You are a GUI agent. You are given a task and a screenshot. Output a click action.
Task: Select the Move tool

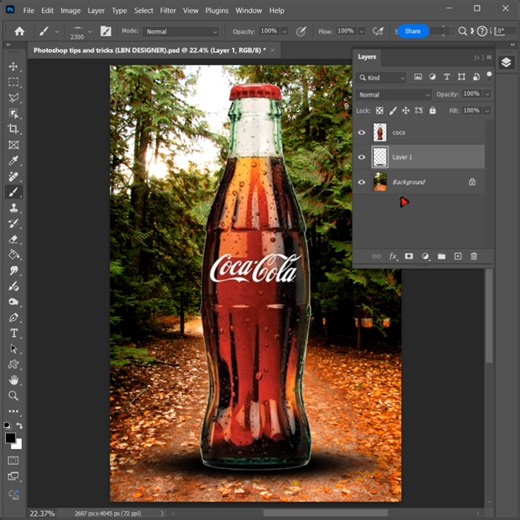13,66
